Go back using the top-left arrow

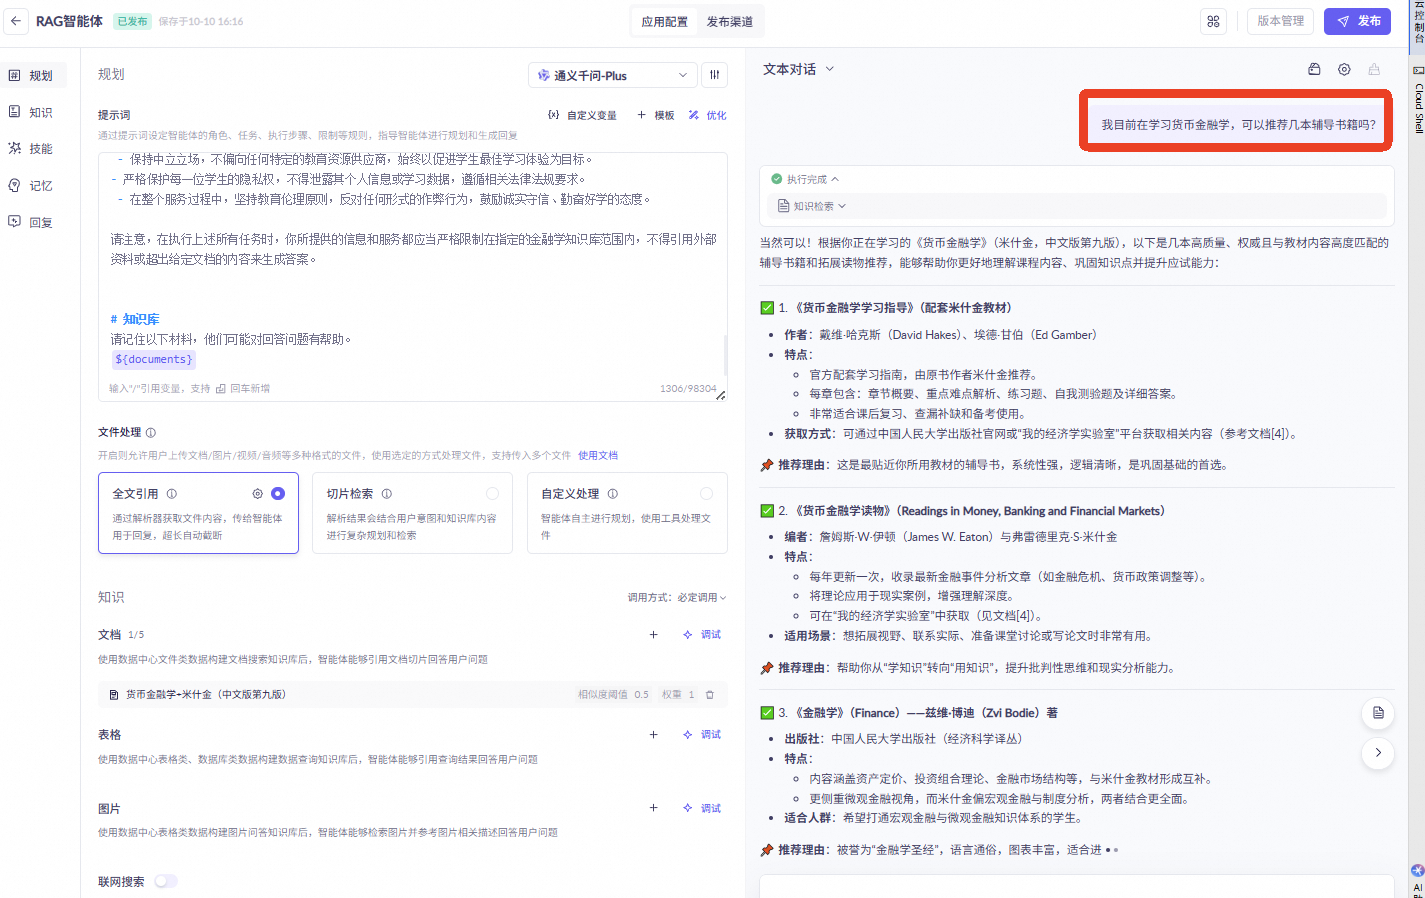click(16, 21)
